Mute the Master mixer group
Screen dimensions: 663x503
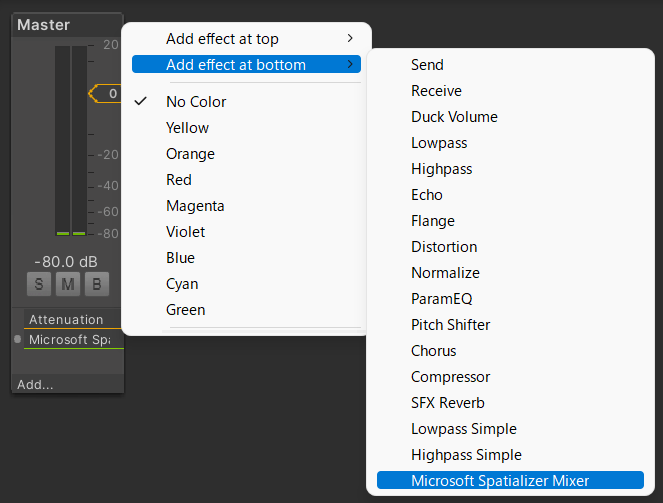click(x=68, y=284)
